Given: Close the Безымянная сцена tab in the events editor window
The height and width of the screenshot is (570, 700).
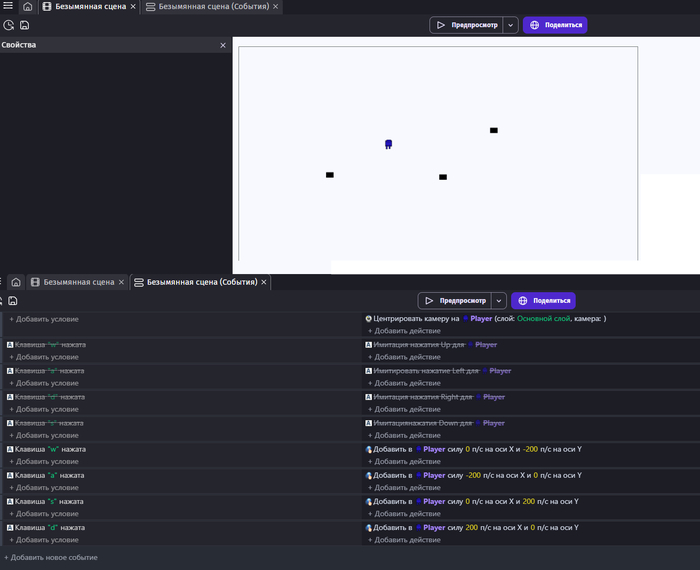Looking at the screenshot, I should [x=121, y=282].
